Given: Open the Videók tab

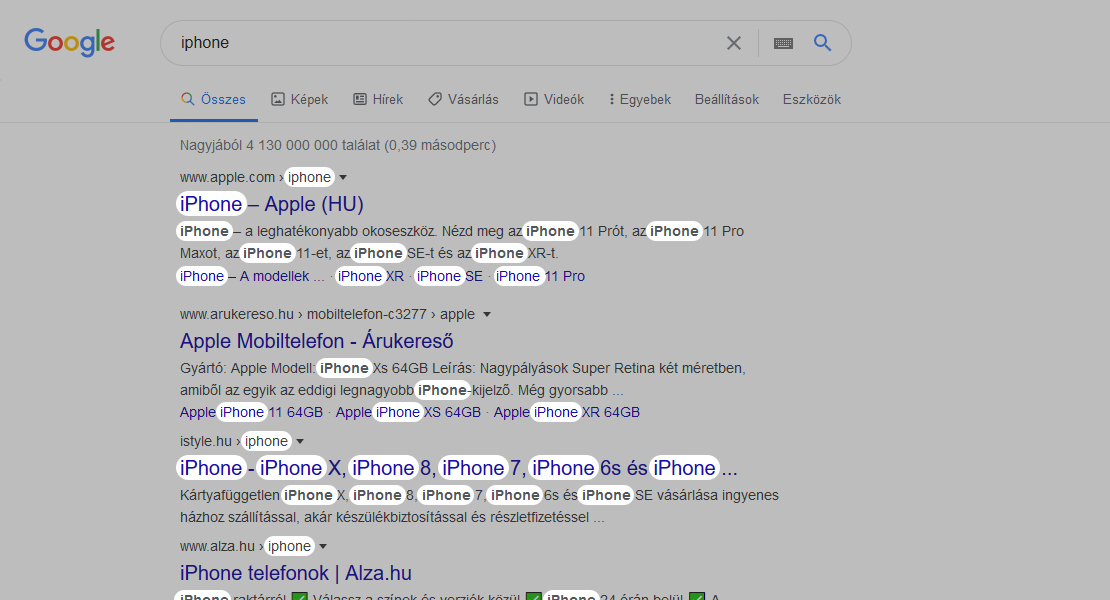Looking at the screenshot, I should click(x=554, y=100).
